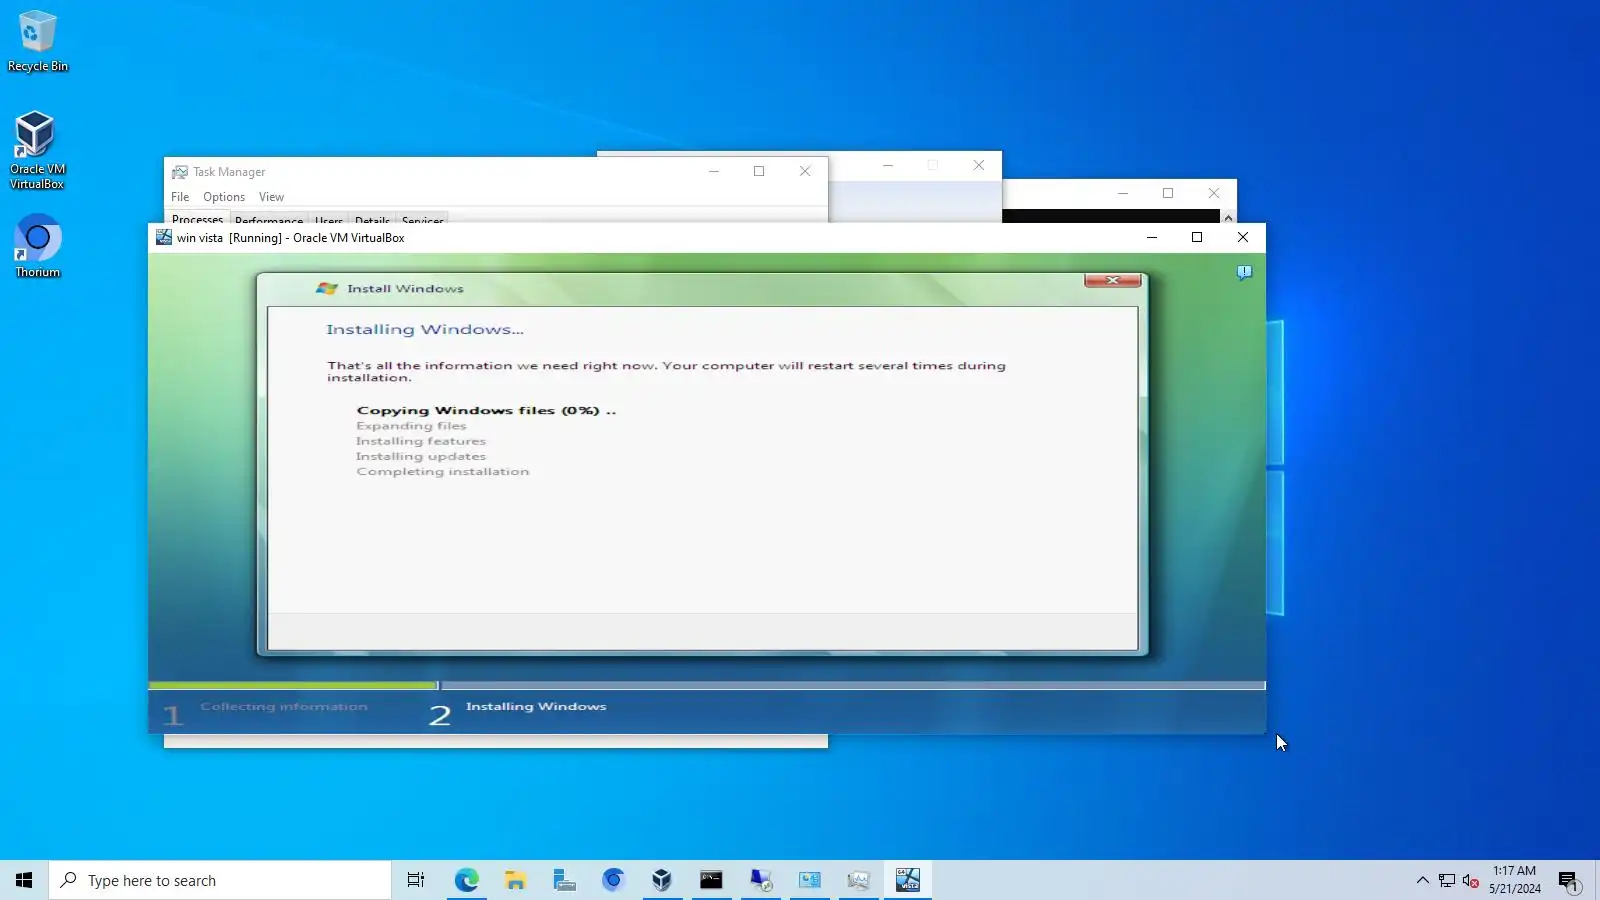Close the Task Manager window

[x=805, y=171]
